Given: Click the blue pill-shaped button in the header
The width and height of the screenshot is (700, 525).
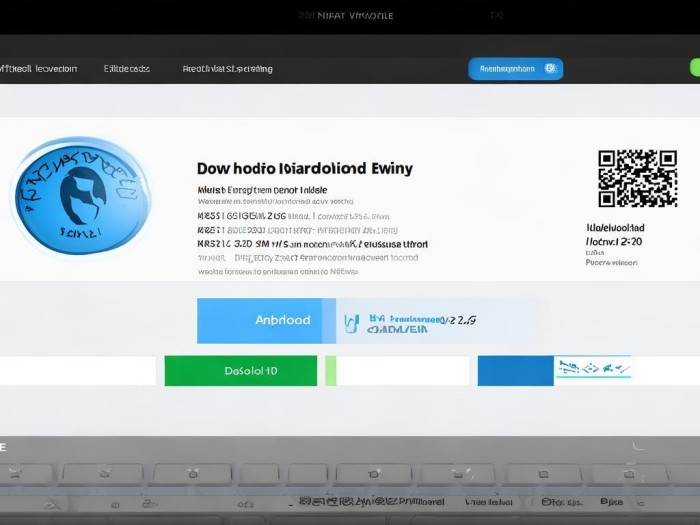Looking at the screenshot, I should click(x=515, y=69).
